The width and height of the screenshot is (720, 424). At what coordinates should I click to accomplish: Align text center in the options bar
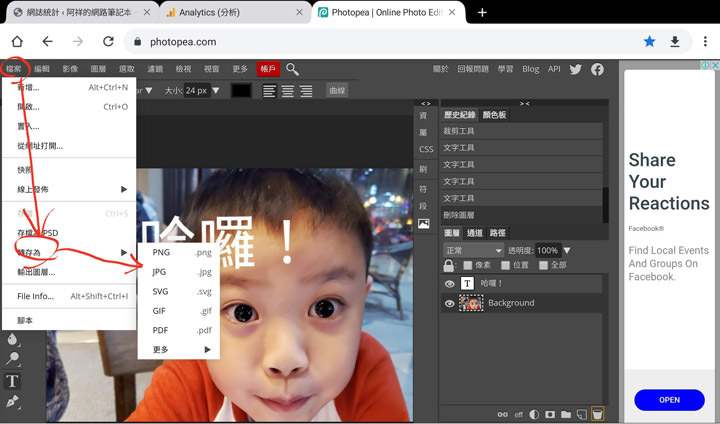coord(287,91)
